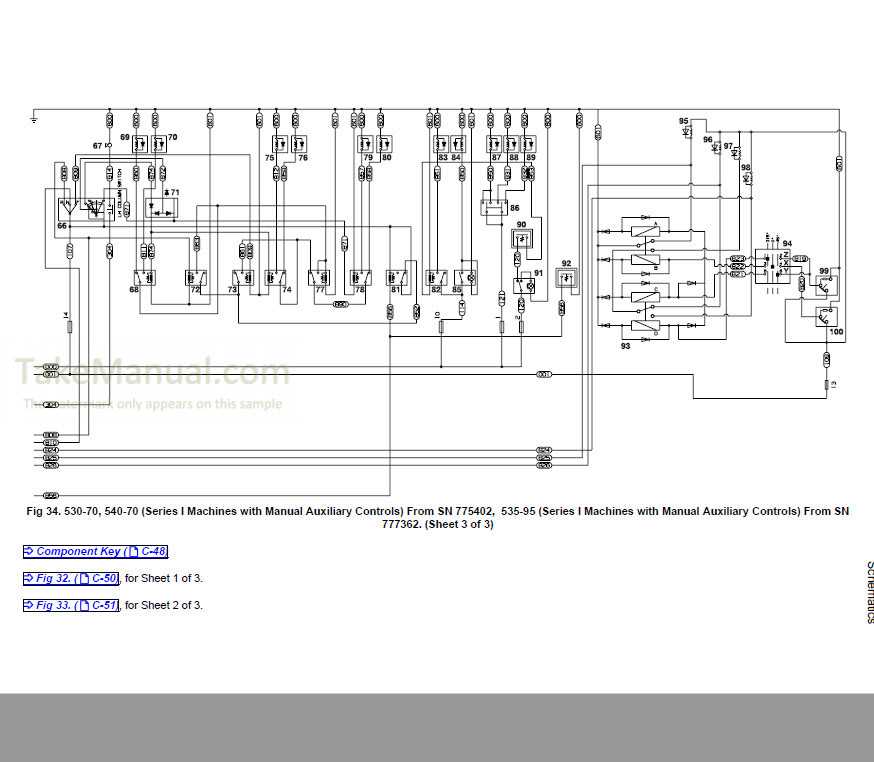This screenshot has width=874, height=762.
Task: Click component label 81 in schematic
Action: point(395,289)
